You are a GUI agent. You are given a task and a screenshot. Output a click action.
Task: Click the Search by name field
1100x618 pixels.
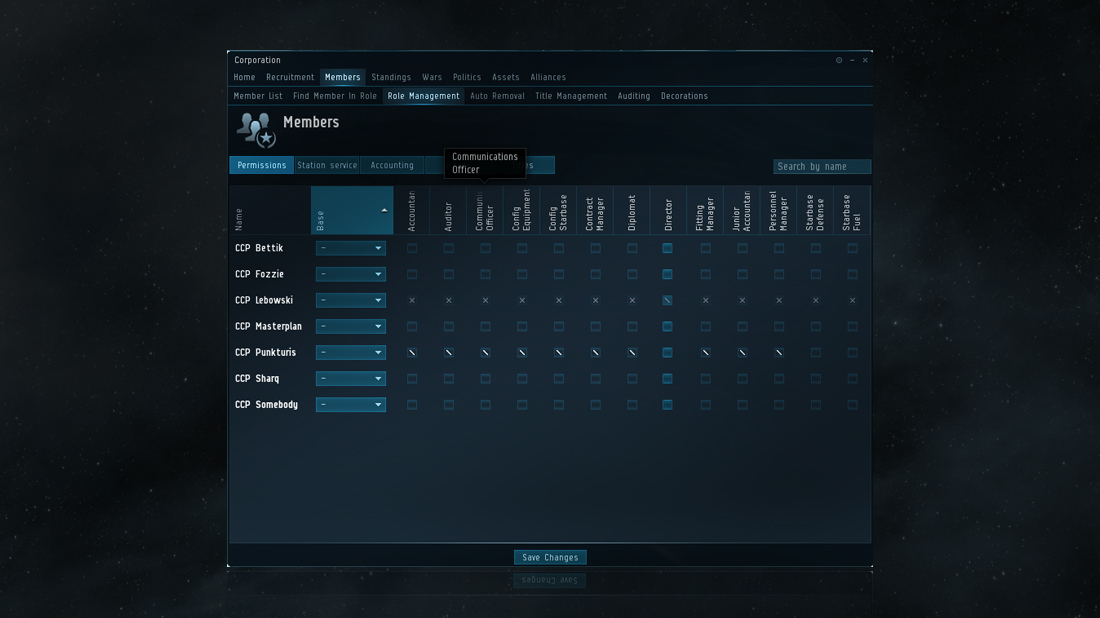821,166
